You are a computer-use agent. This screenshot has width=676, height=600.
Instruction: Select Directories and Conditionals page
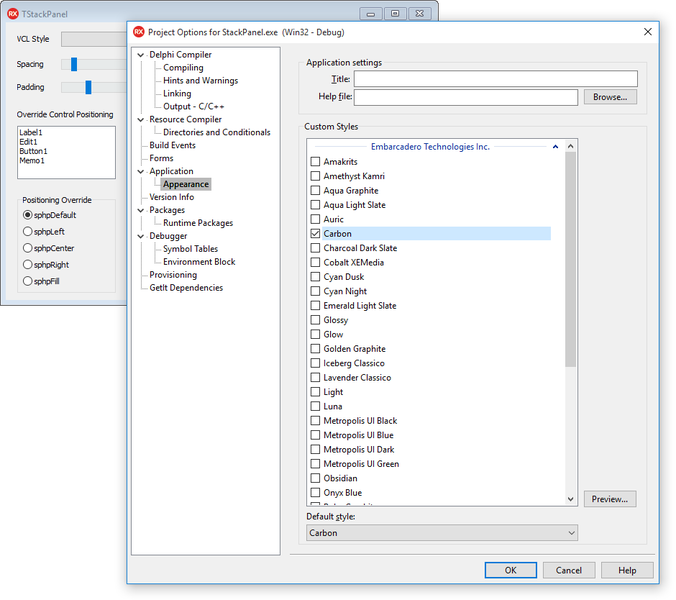point(216,132)
